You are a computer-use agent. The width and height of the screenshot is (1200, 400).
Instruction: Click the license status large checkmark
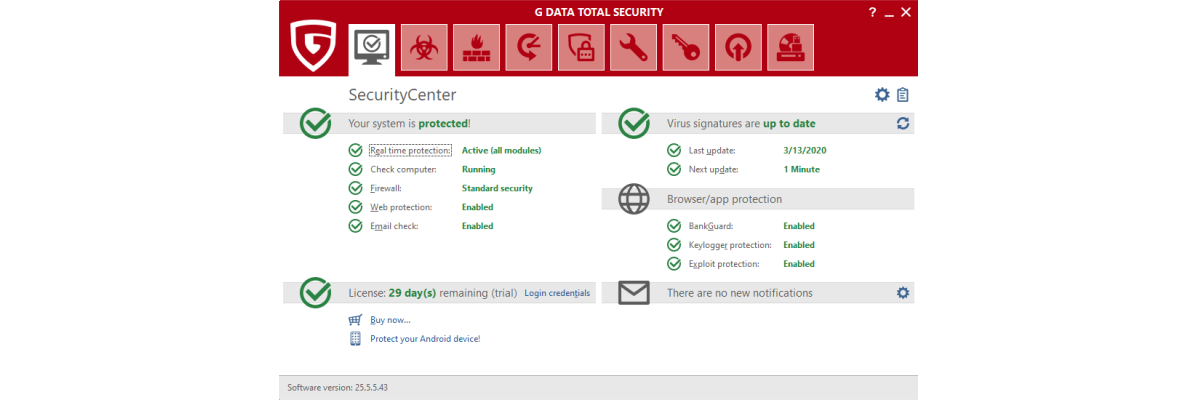pos(316,292)
